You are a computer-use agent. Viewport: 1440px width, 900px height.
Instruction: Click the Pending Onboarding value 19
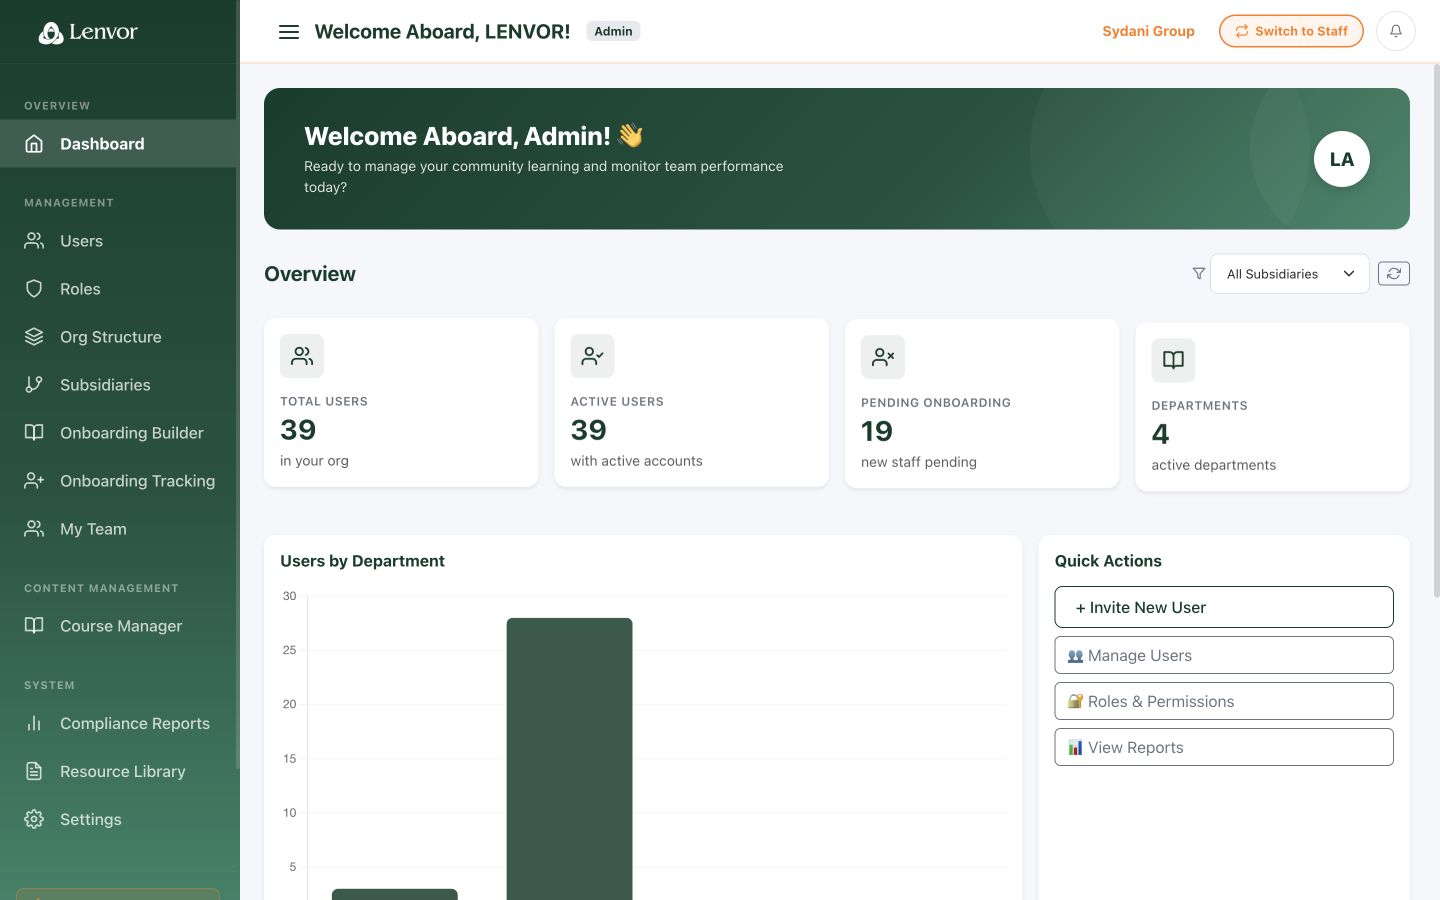coord(877,431)
